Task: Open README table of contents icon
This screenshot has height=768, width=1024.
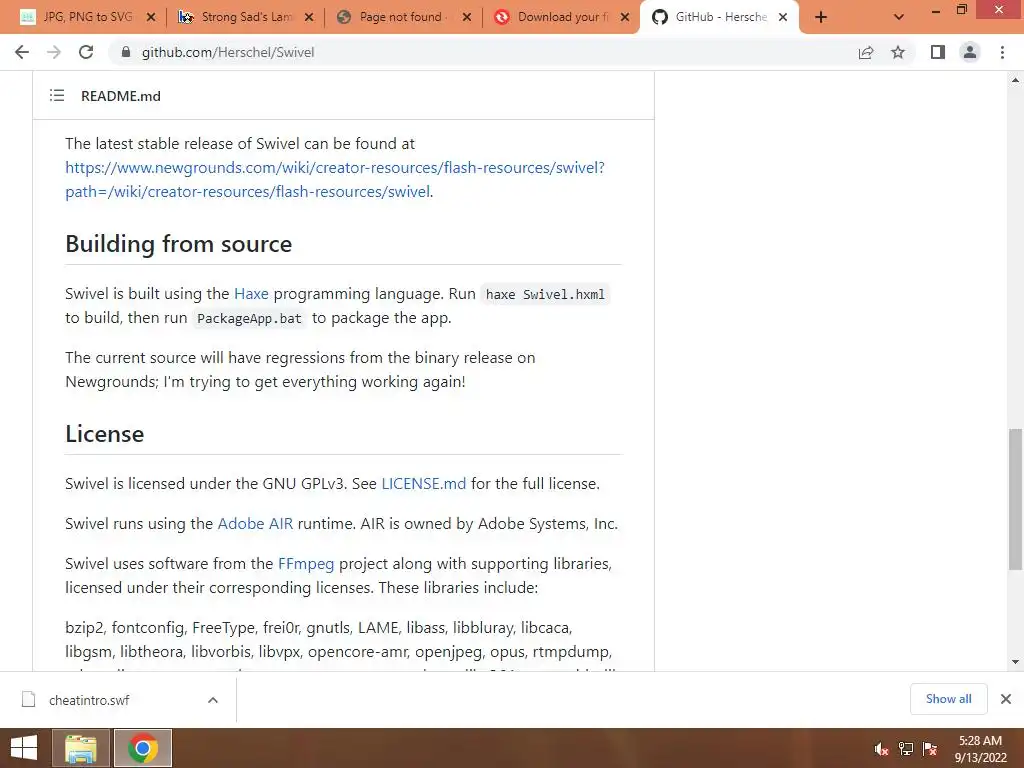Action: (x=57, y=96)
